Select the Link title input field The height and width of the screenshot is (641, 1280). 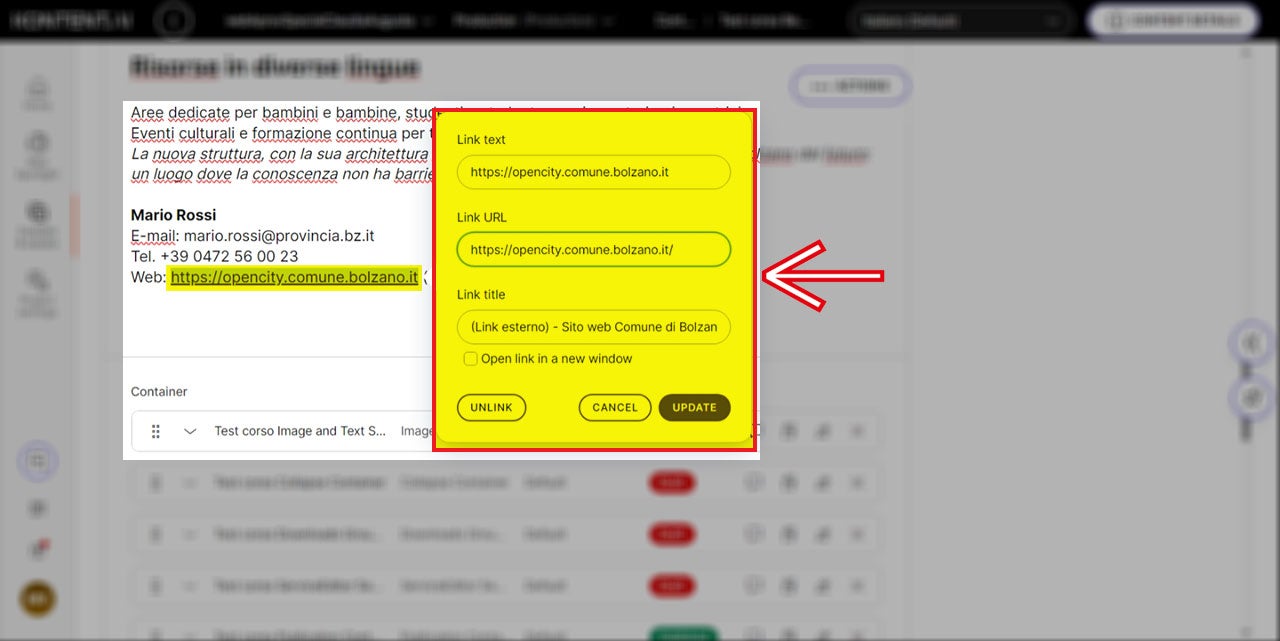coord(593,327)
